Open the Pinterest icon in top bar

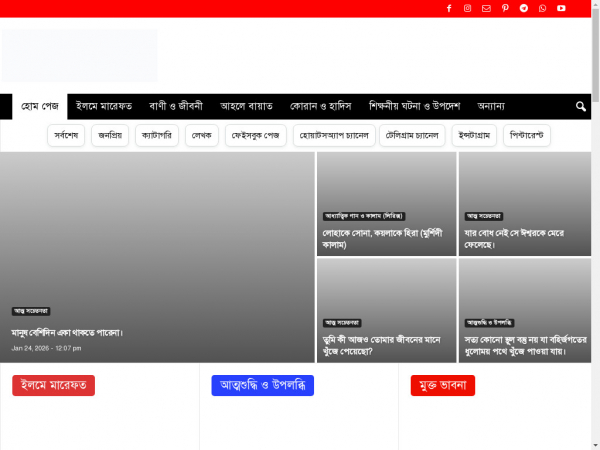[505, 9]
